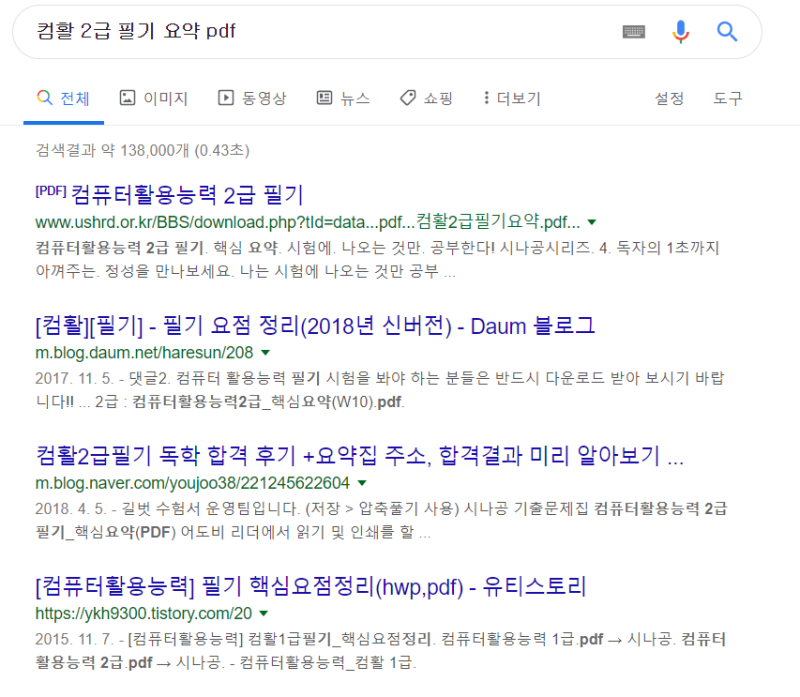This screenshot has width=800, height=697.
Task: Click the three-dot icon beside 더보기
Action: [486, 97]
